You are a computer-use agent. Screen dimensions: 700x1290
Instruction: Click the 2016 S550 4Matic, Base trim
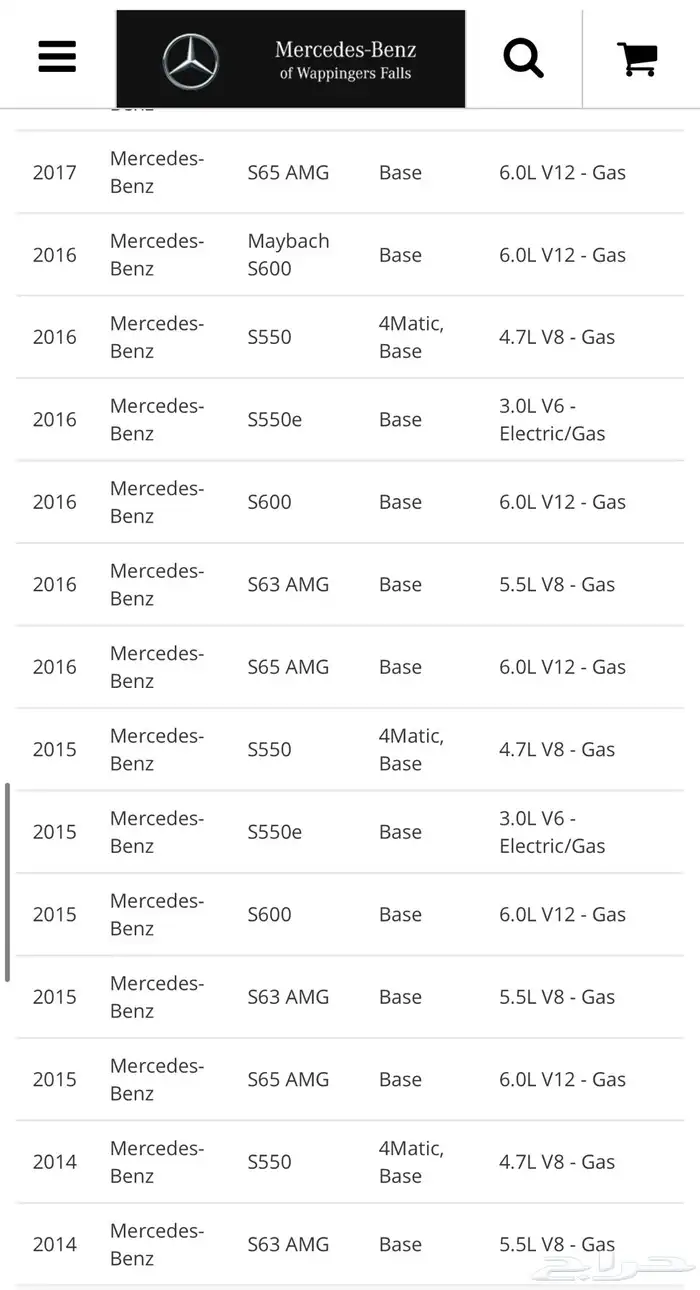point(411,337)
